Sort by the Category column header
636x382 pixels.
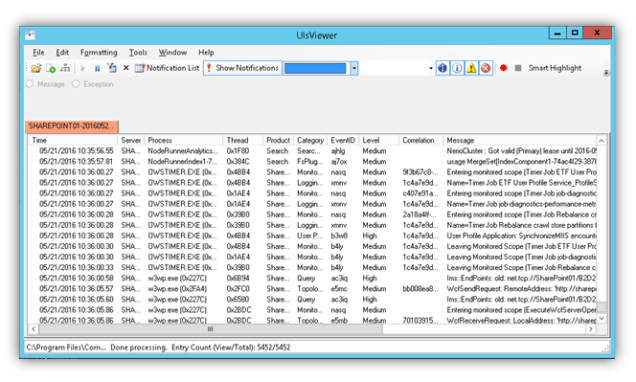(310, 140)
